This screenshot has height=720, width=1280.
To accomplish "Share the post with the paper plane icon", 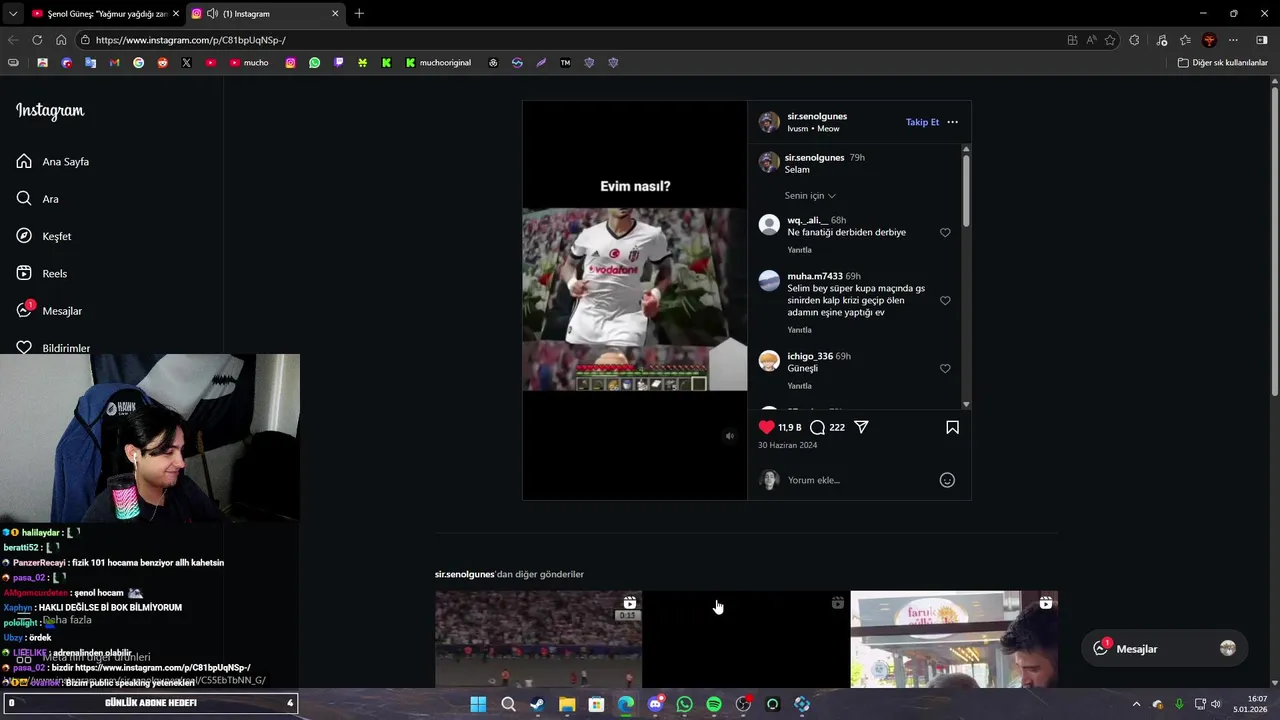I will (861, 427).
